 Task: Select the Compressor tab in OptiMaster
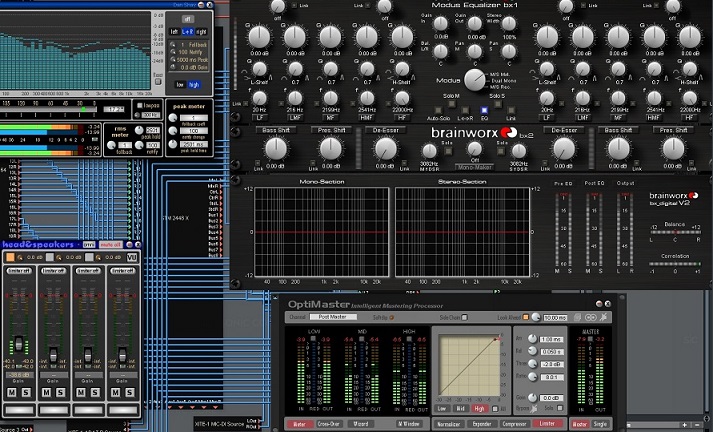[514, 424]
